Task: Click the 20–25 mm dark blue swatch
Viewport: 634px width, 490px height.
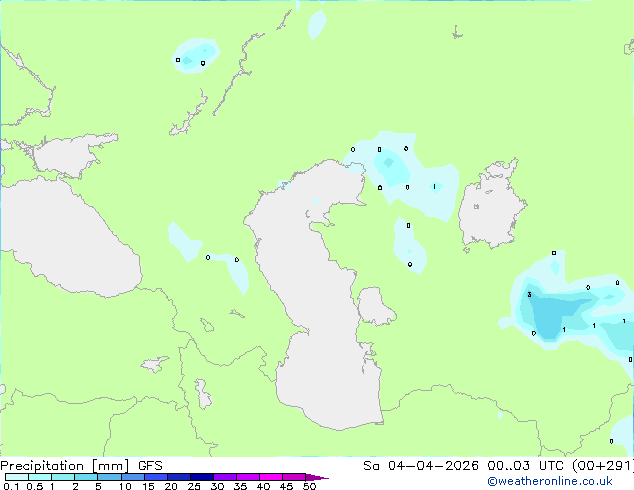Action: pyautogui.click(x=179, y=477)
